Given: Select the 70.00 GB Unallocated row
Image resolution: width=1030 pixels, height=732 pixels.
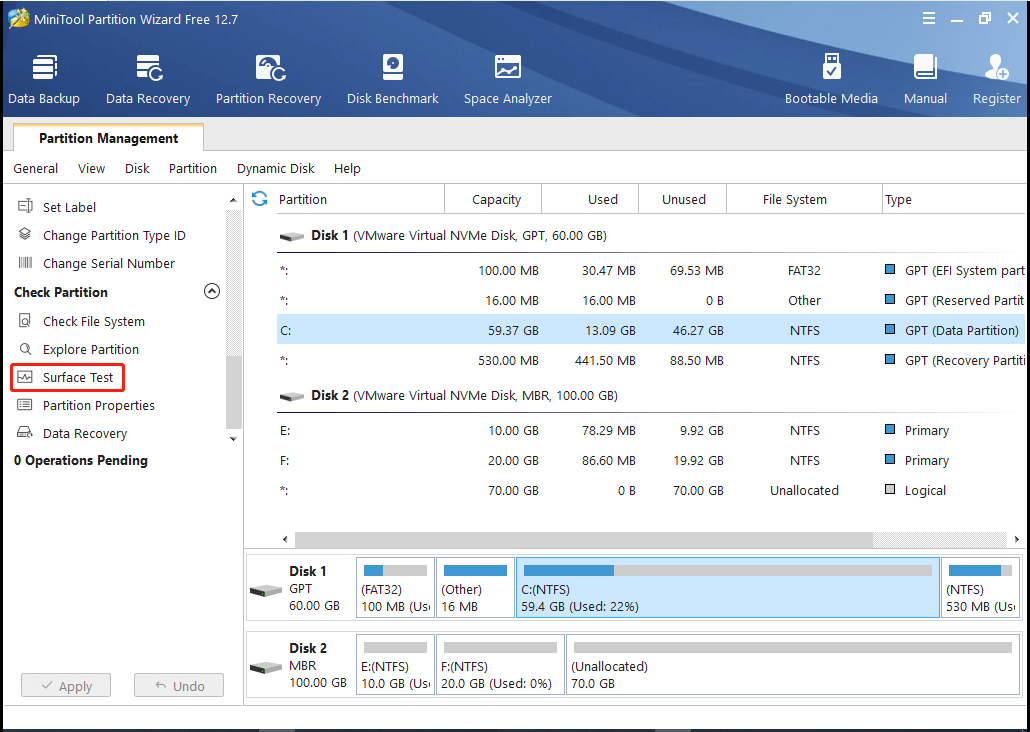Looking at the screenshot, I should [650, 490].
